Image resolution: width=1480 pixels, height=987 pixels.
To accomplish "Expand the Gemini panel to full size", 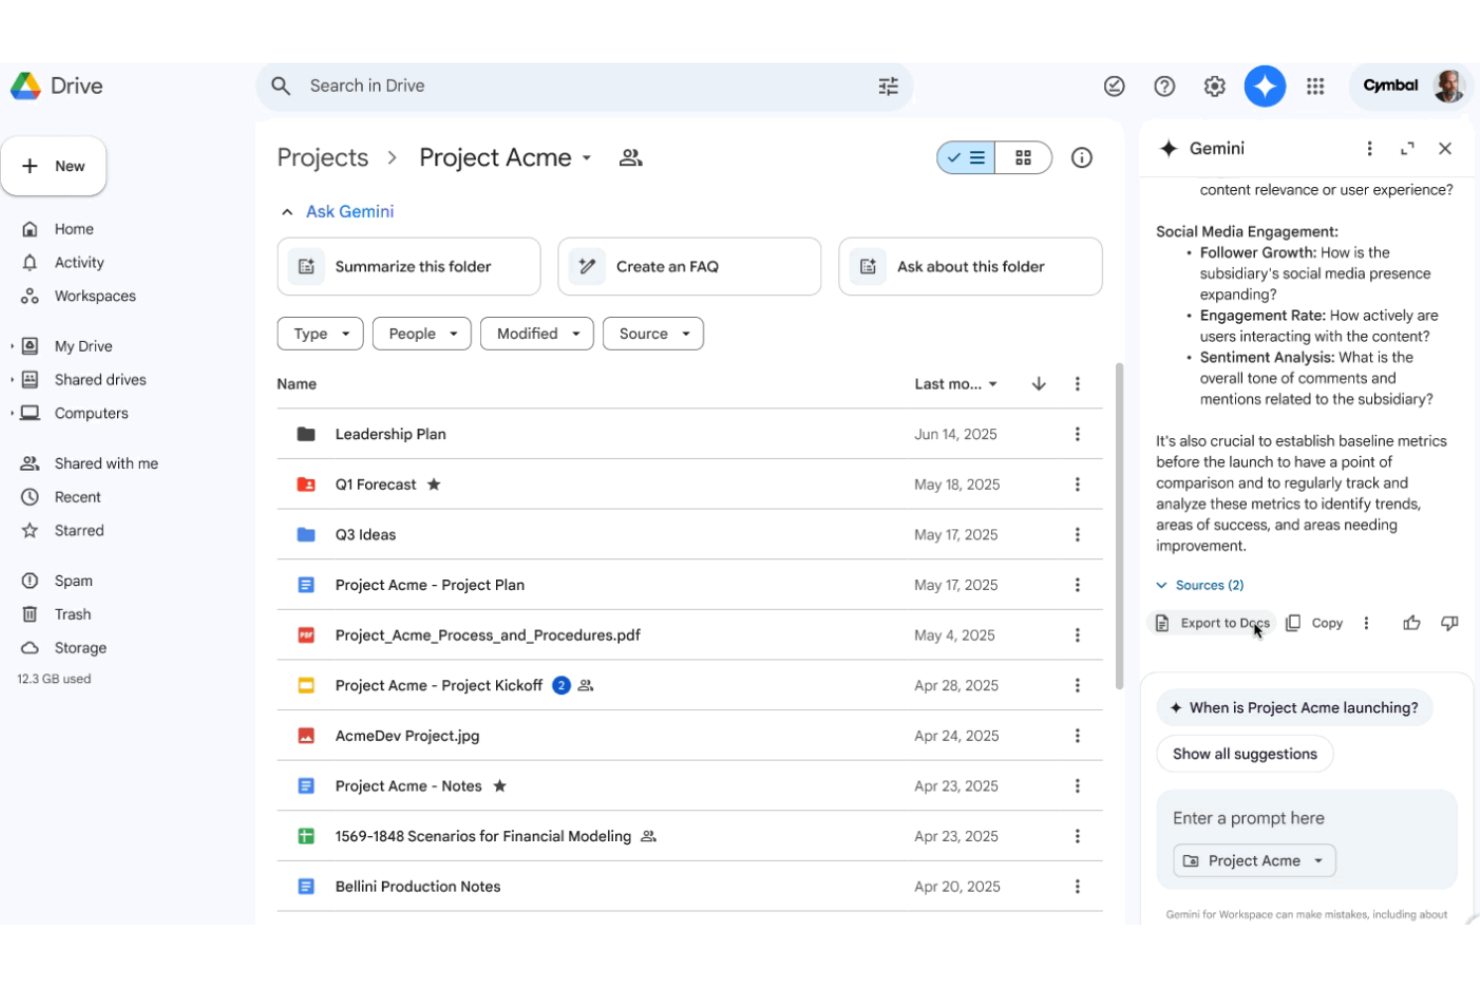I will (1407, 148).
